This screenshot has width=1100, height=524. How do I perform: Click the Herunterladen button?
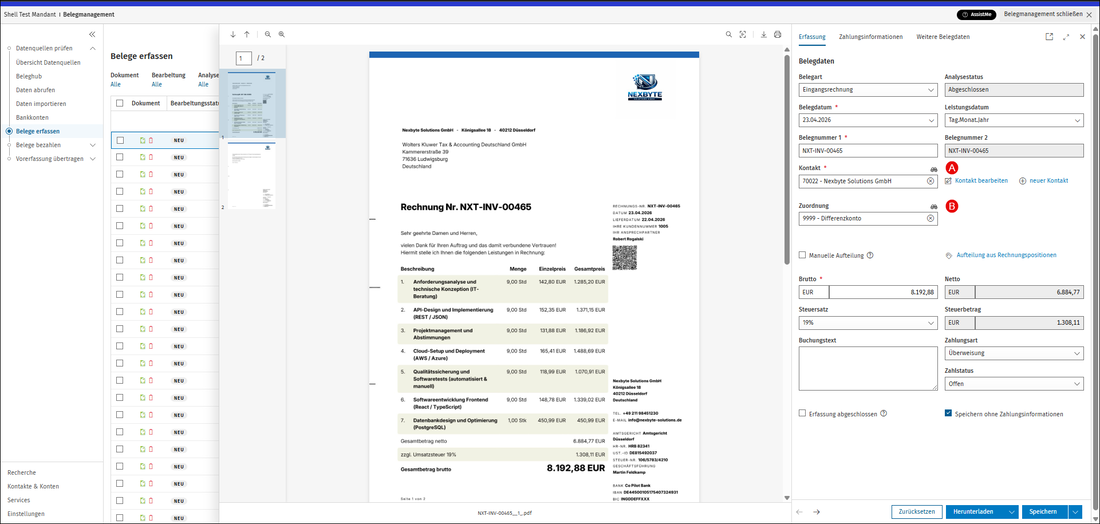974,512
